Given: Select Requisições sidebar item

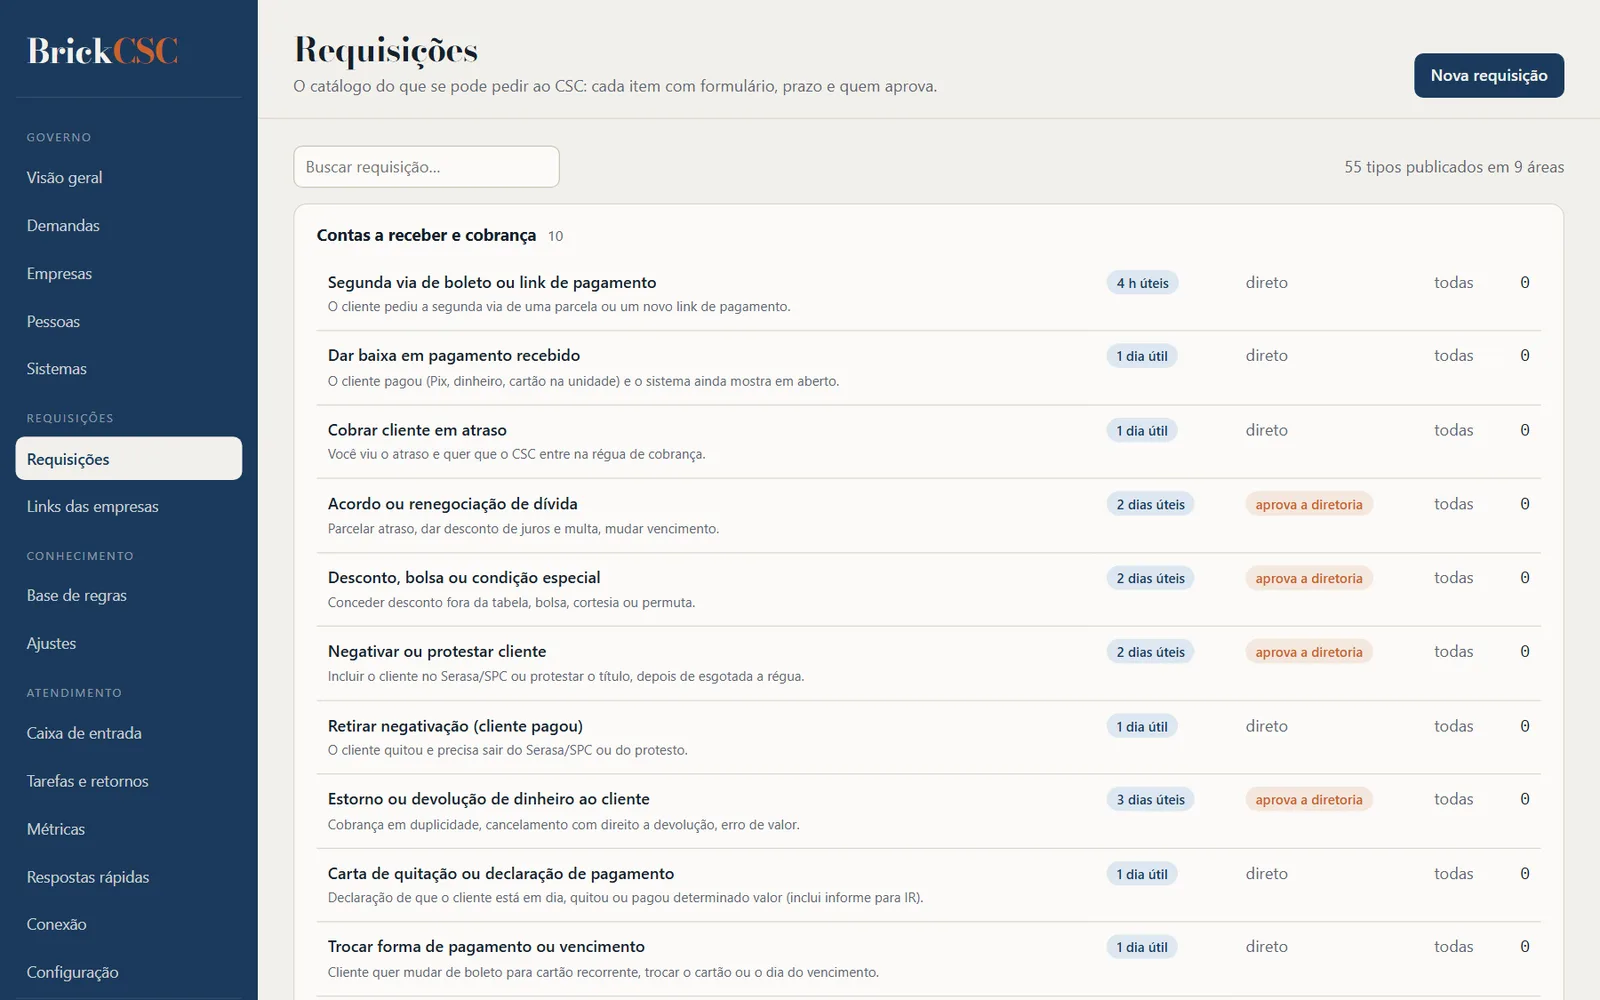Looking at the screenshot, I should coord(128,459).
